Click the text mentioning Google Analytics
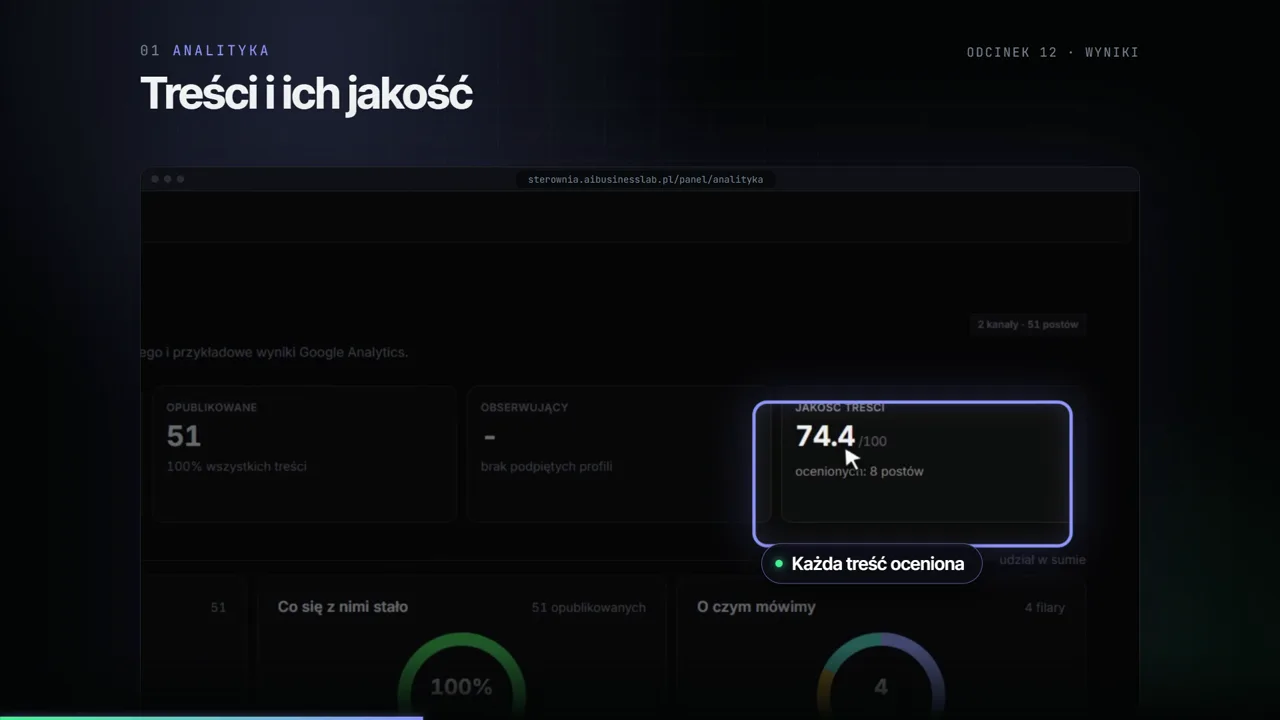The image size is (1280, 720). (x=275, y=352)
